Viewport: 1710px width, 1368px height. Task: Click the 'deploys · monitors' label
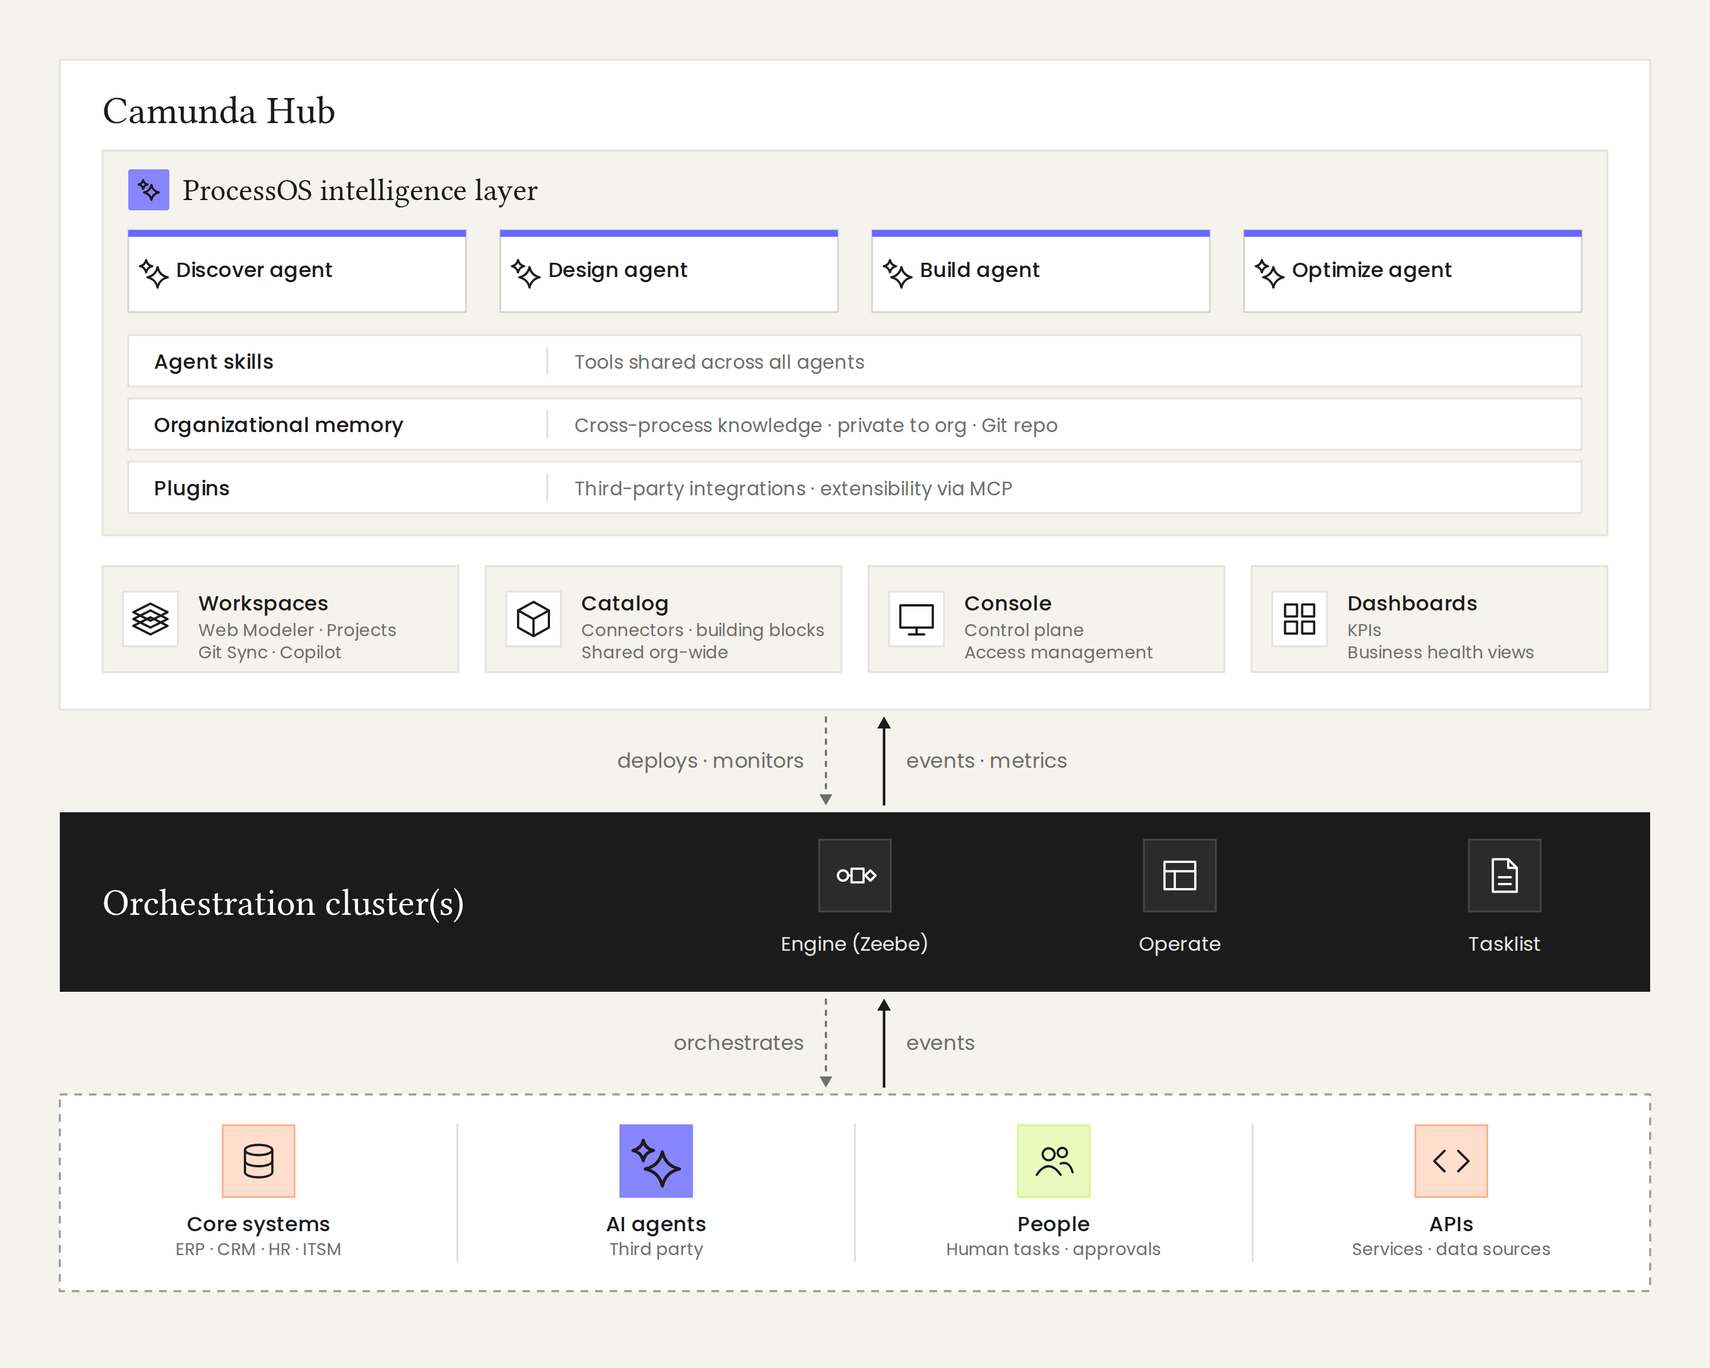[710, 761]
